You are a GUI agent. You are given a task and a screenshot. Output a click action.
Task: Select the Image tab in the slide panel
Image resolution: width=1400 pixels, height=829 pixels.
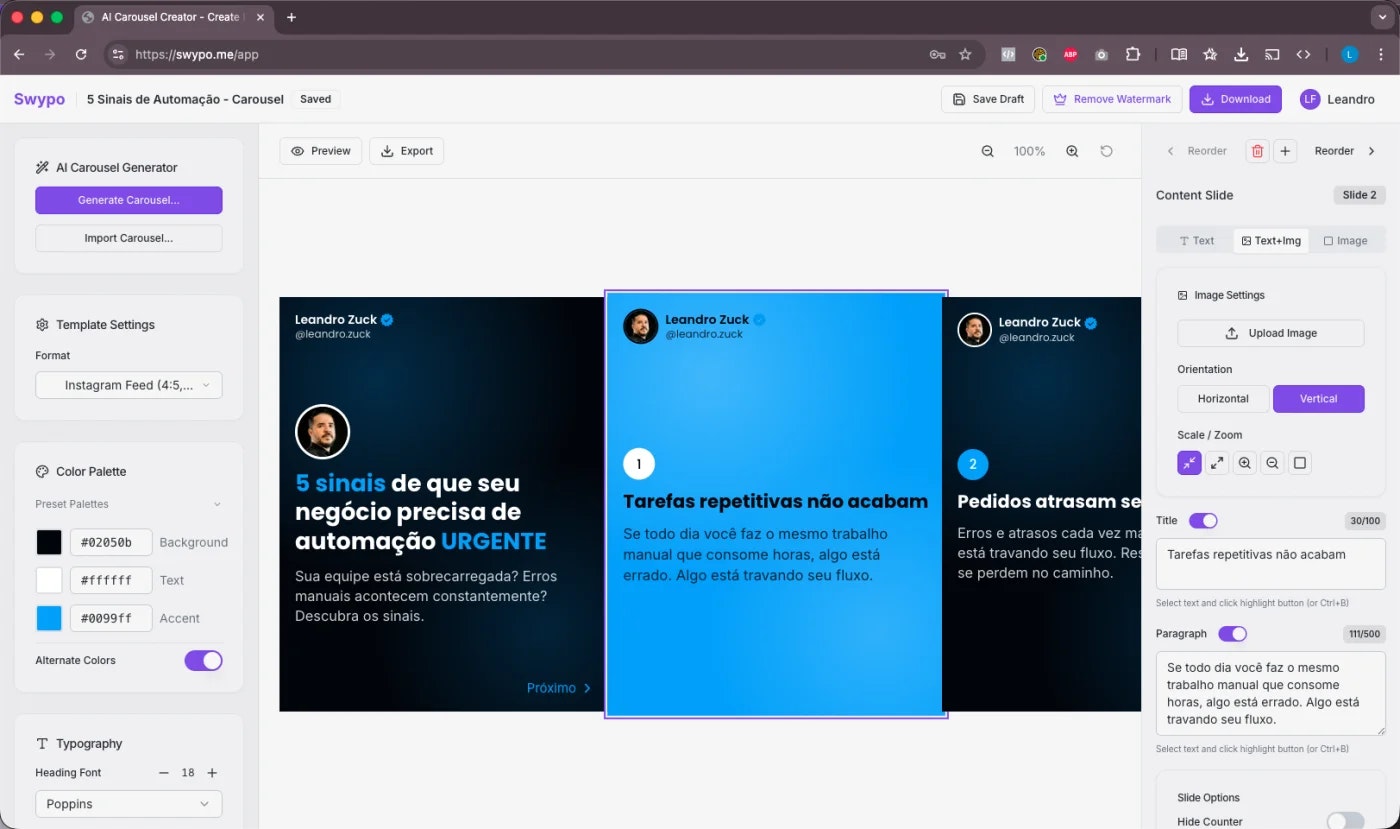tap(1345, 240)
